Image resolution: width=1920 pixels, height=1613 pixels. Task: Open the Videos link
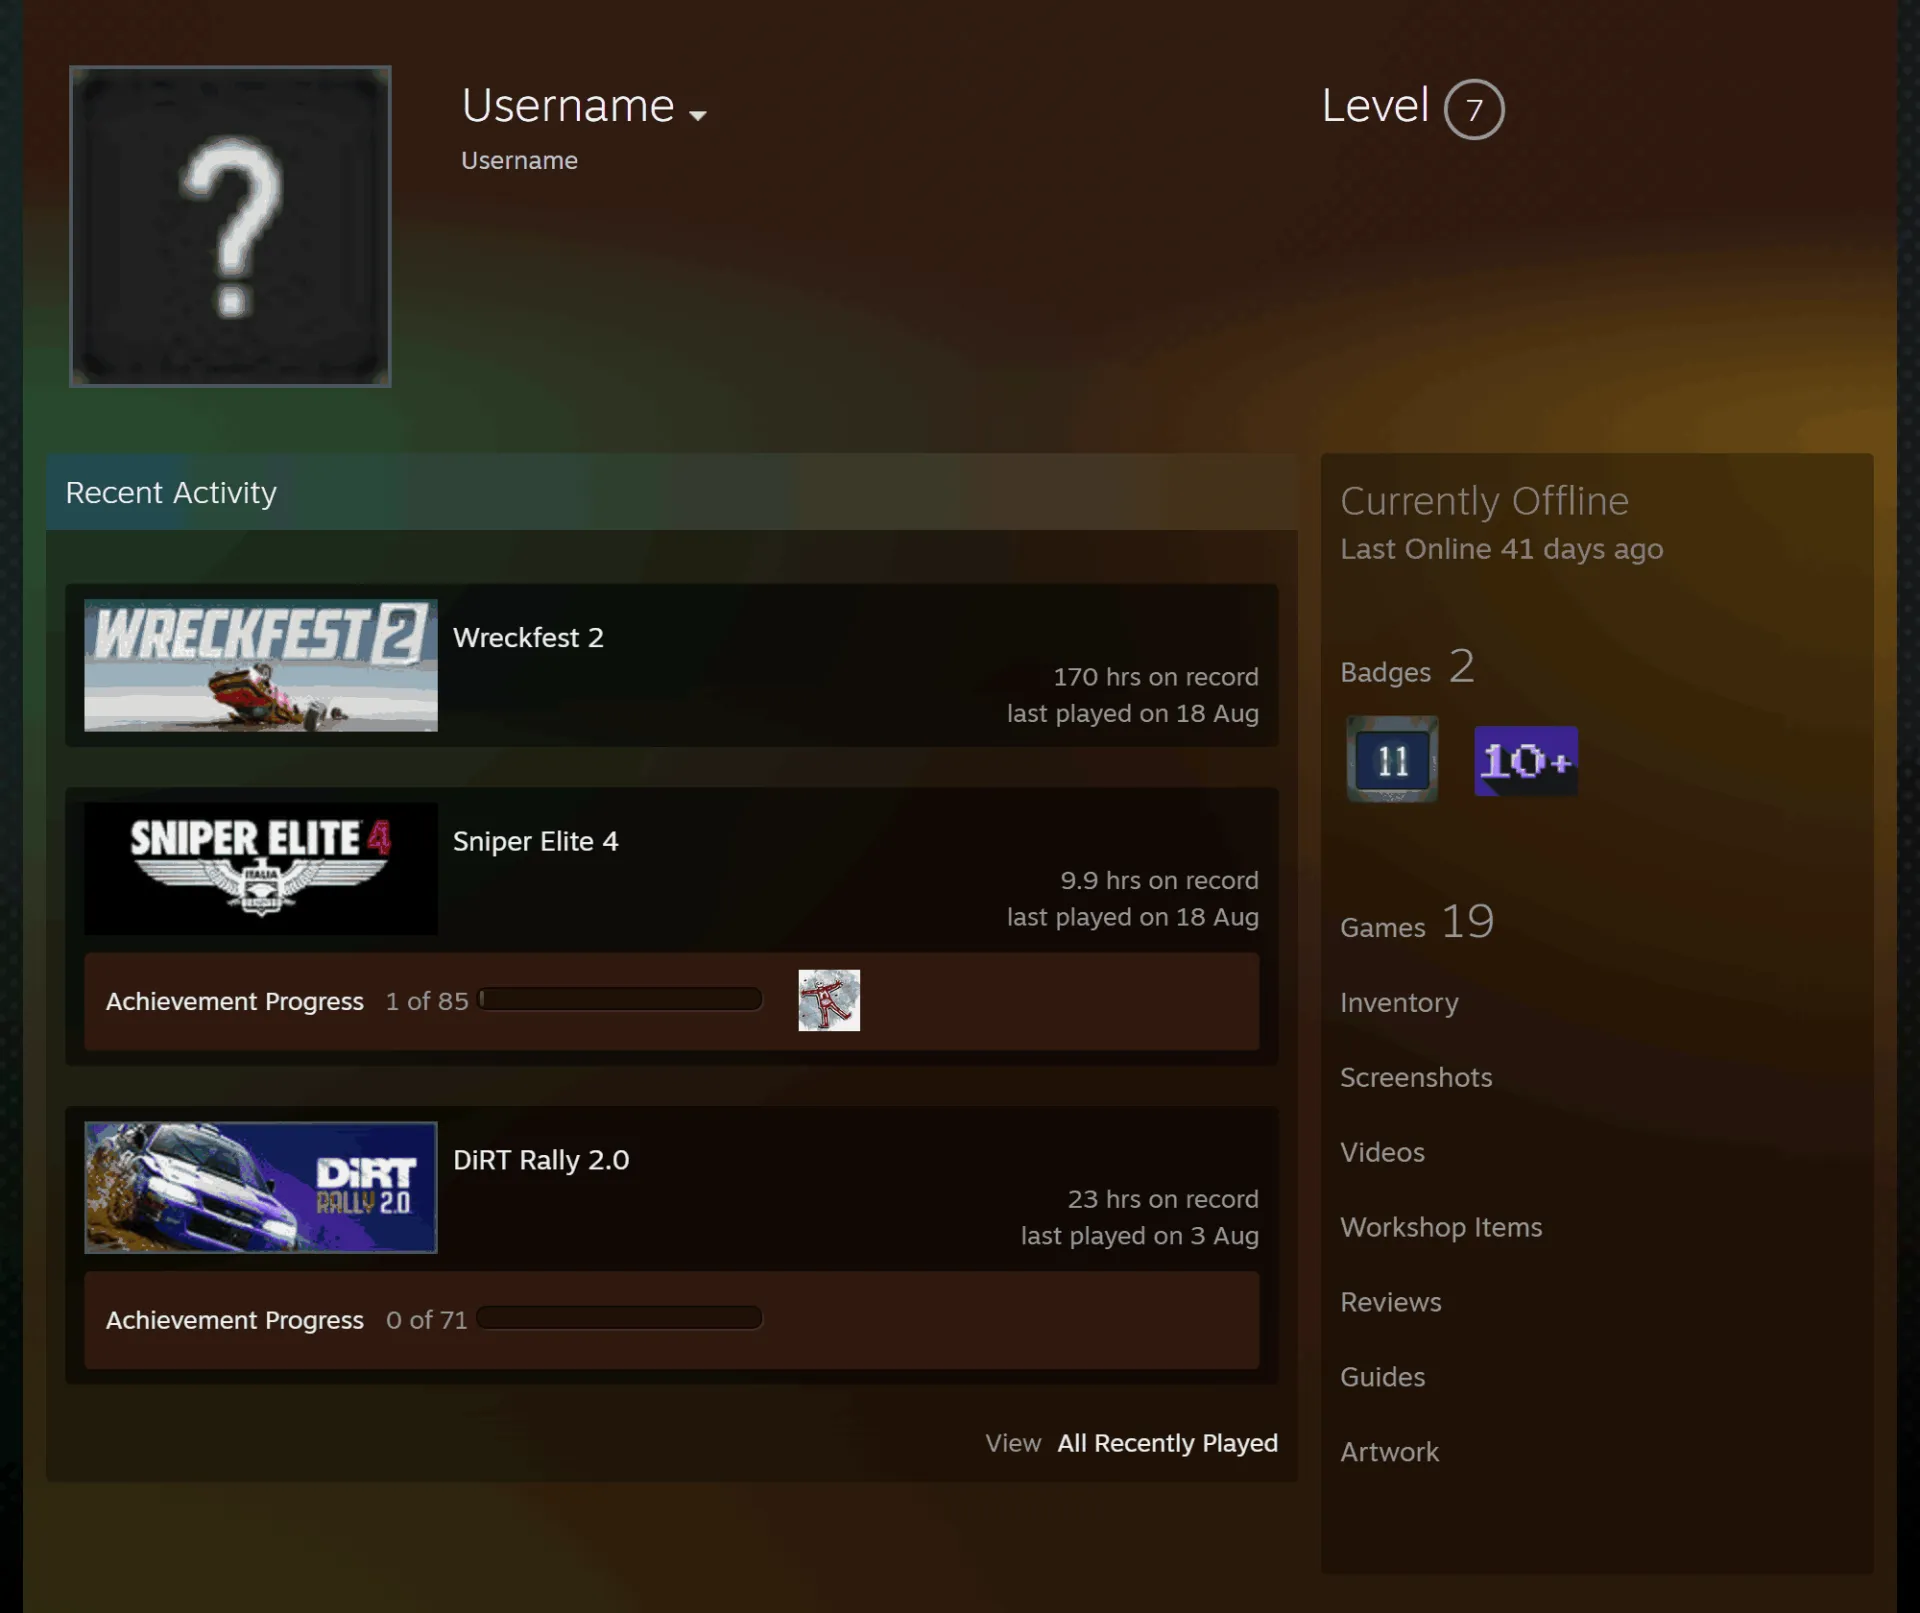1382,1152
